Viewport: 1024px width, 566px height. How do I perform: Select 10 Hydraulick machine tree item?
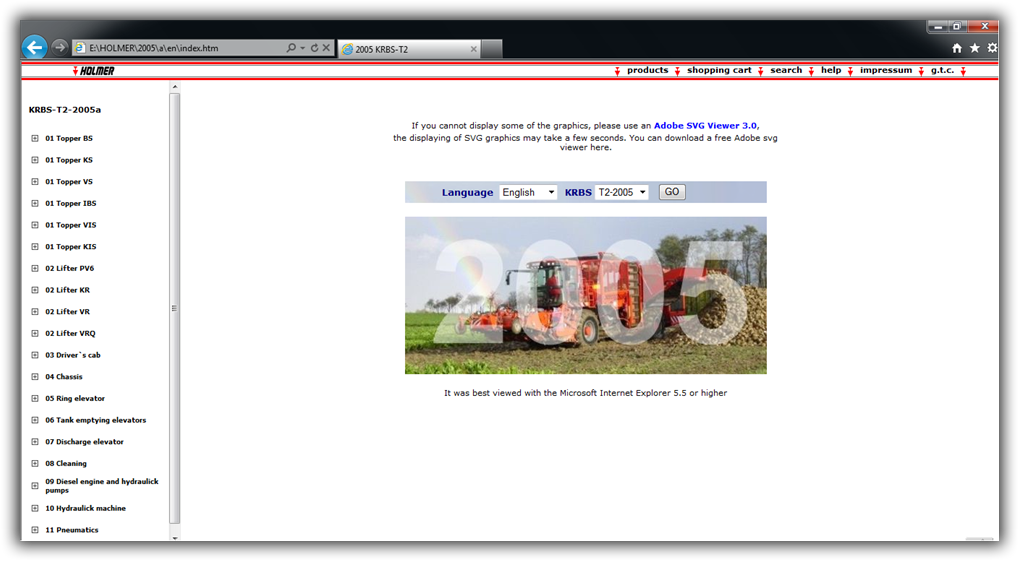pos(86,508)
